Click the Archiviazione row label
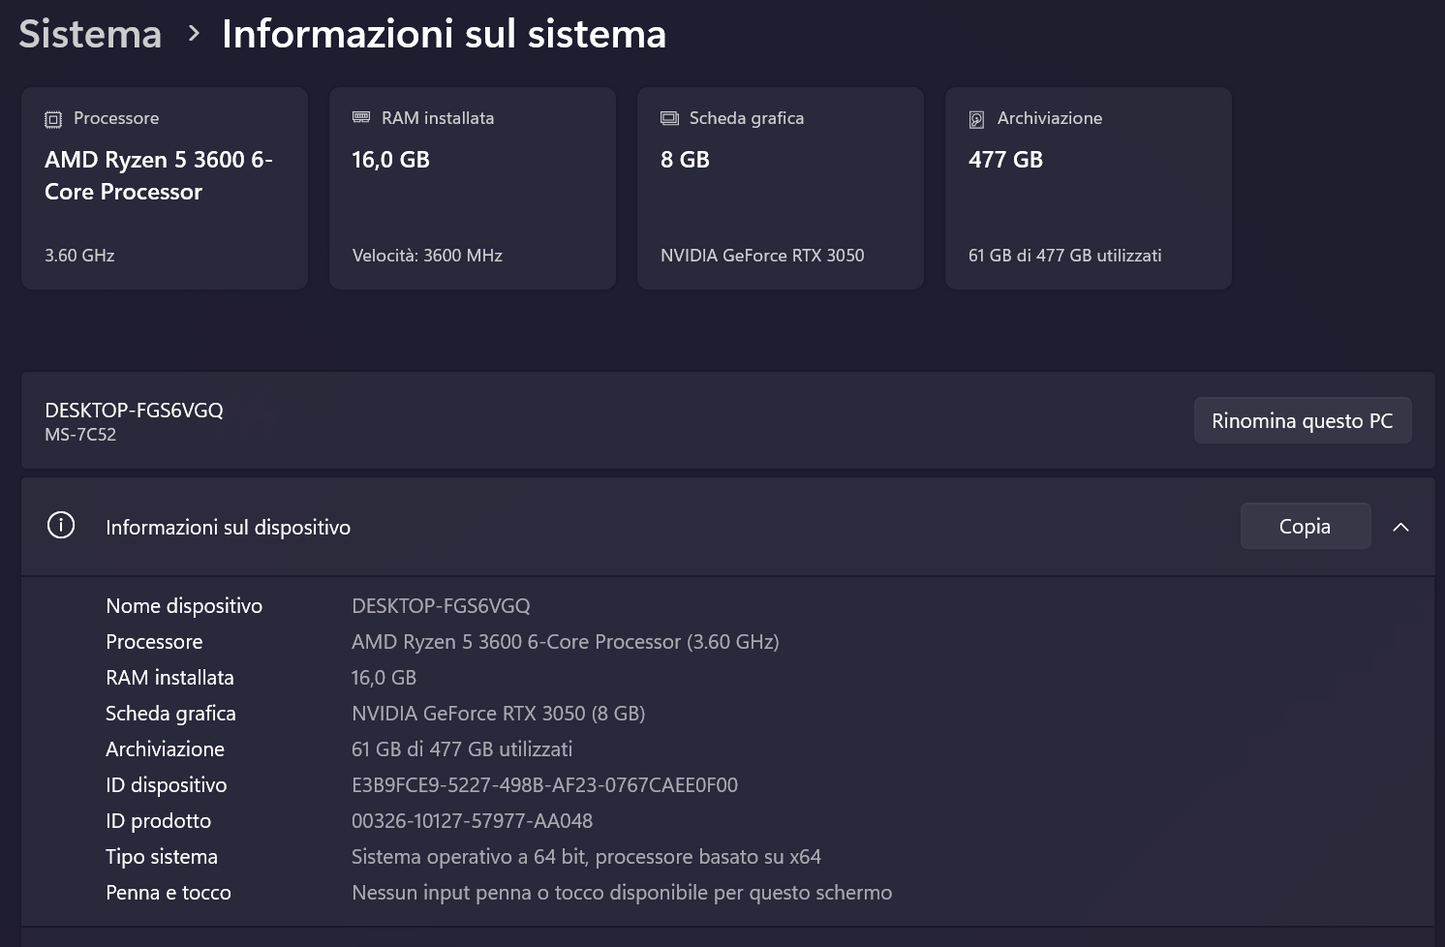Viewport: 1445px width, 947px height. click(x=165, y=749)
